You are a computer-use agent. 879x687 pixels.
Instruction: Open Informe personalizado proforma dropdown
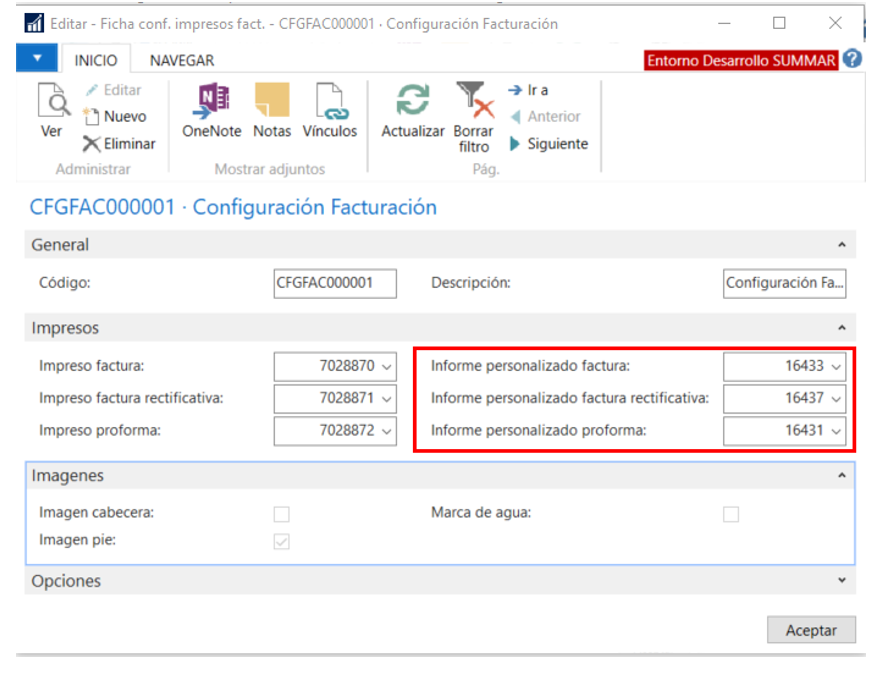[836, 431]
